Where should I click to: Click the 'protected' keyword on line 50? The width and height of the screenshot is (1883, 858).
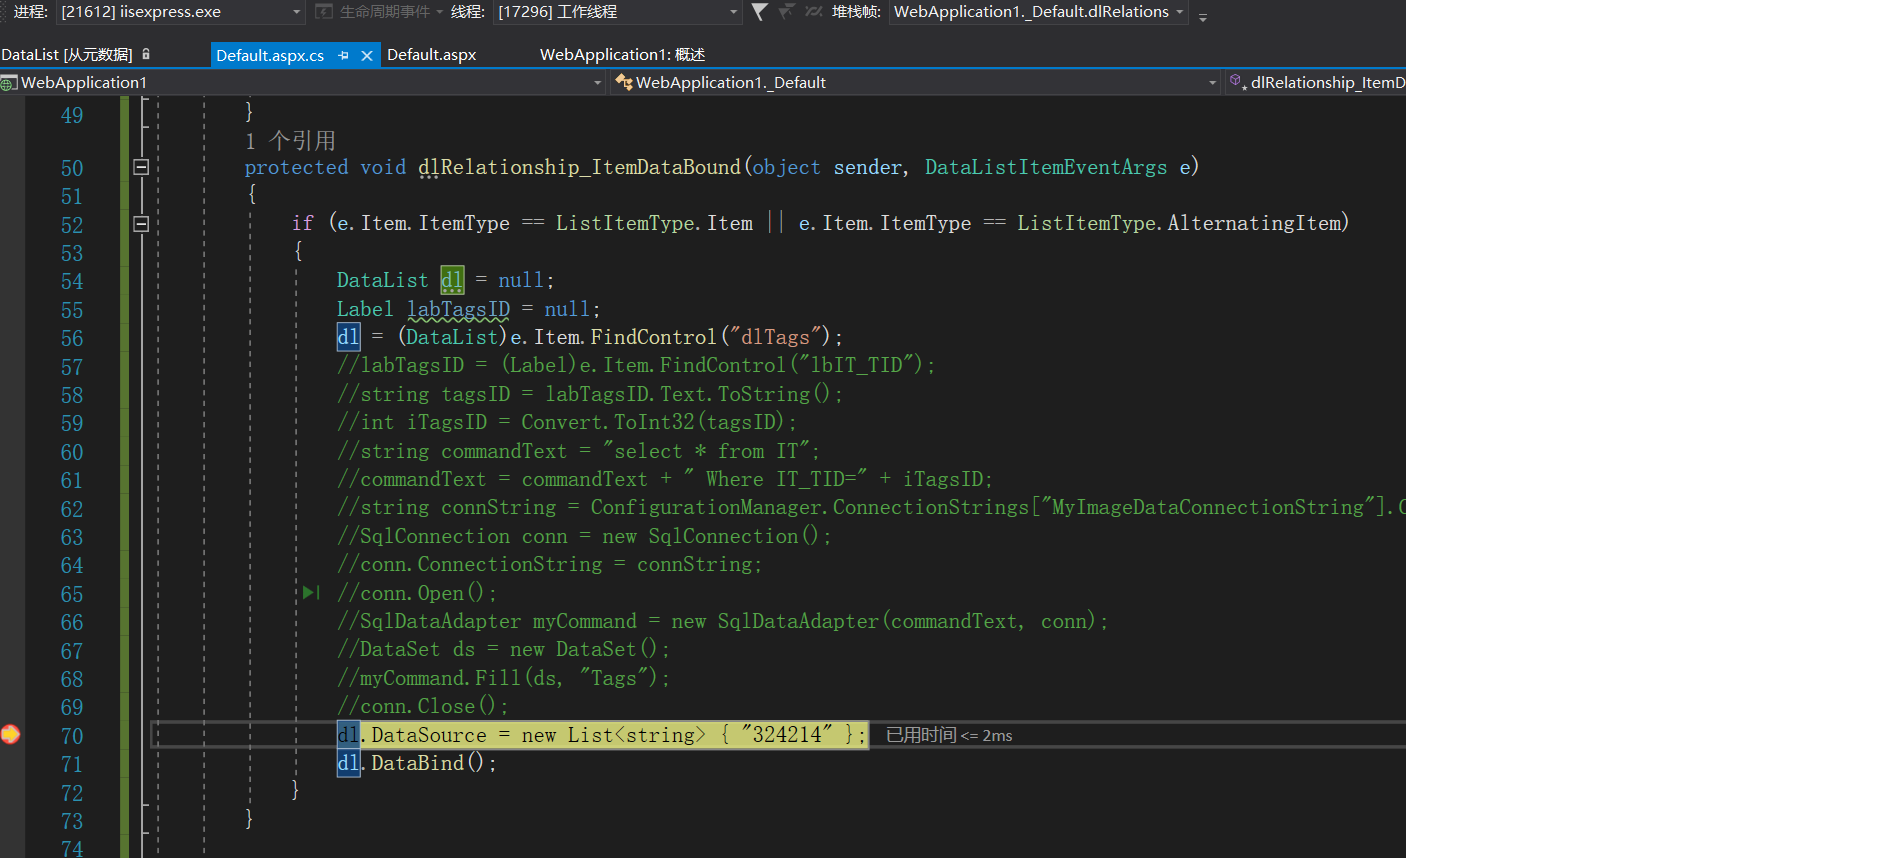click(x=296, y=167)
